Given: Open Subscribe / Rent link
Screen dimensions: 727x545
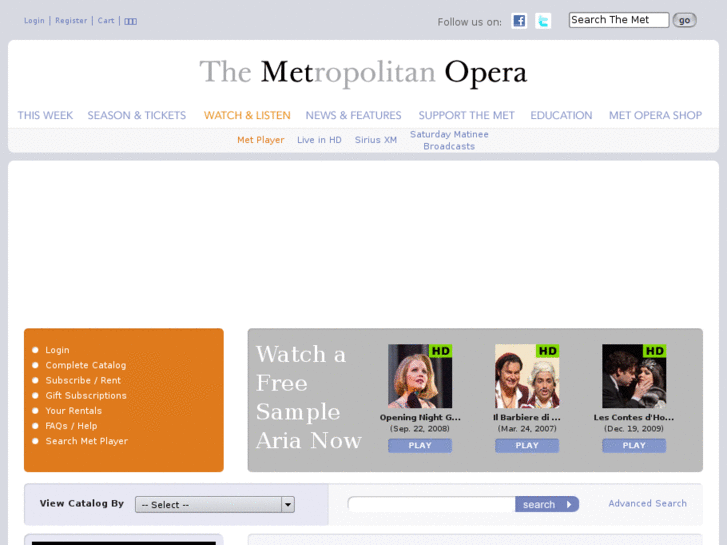Looking at the screenshot, I should point(83,380).
